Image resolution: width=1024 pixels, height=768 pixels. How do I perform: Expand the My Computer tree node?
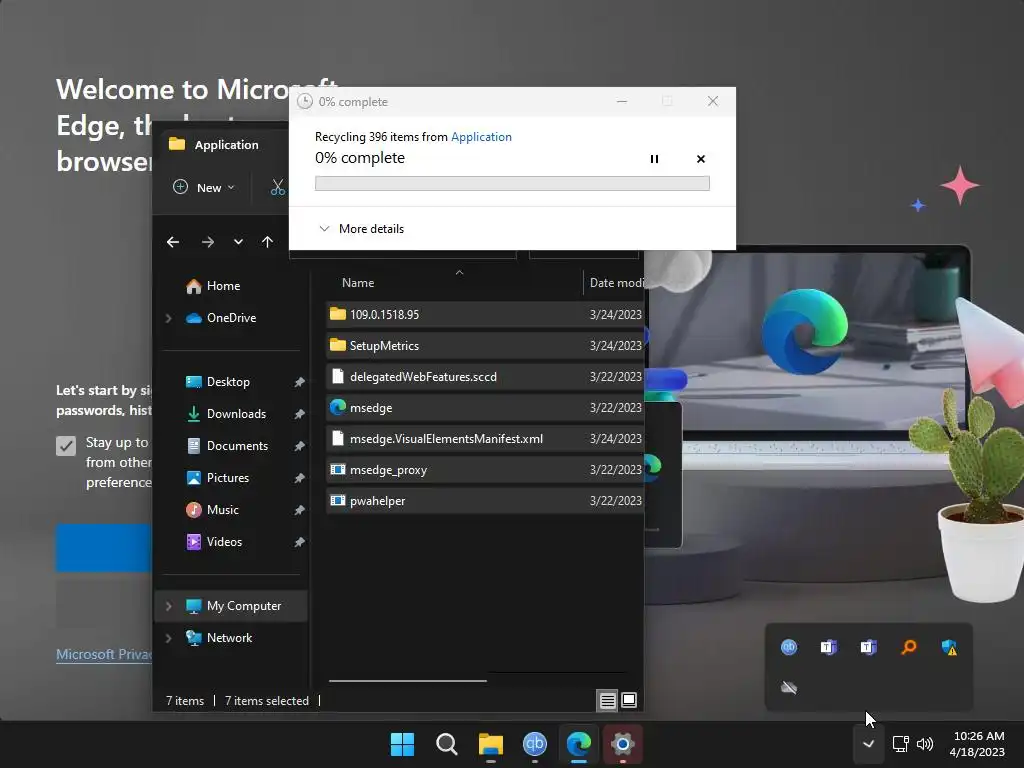click(x=168, y=606)
